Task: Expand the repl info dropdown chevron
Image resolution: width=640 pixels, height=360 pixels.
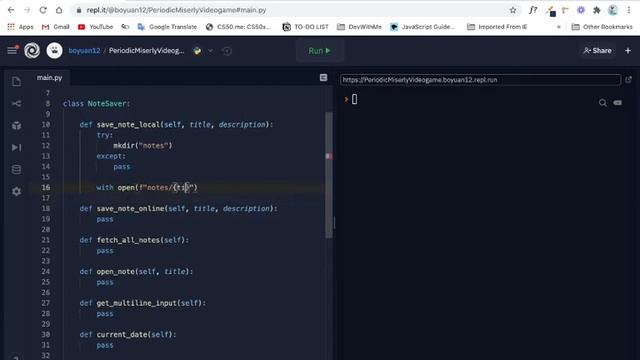Action: 210,51
